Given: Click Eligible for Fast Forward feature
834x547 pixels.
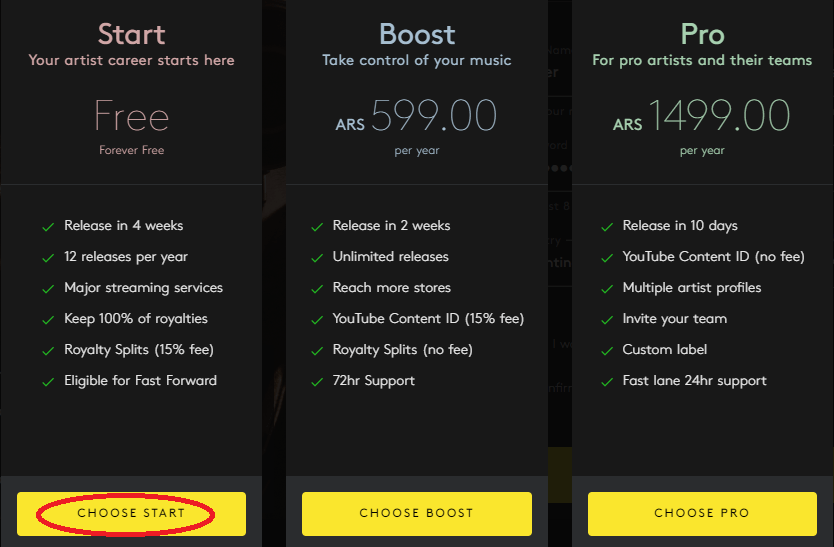Looking at the screenshot, I should pos(140,380).
